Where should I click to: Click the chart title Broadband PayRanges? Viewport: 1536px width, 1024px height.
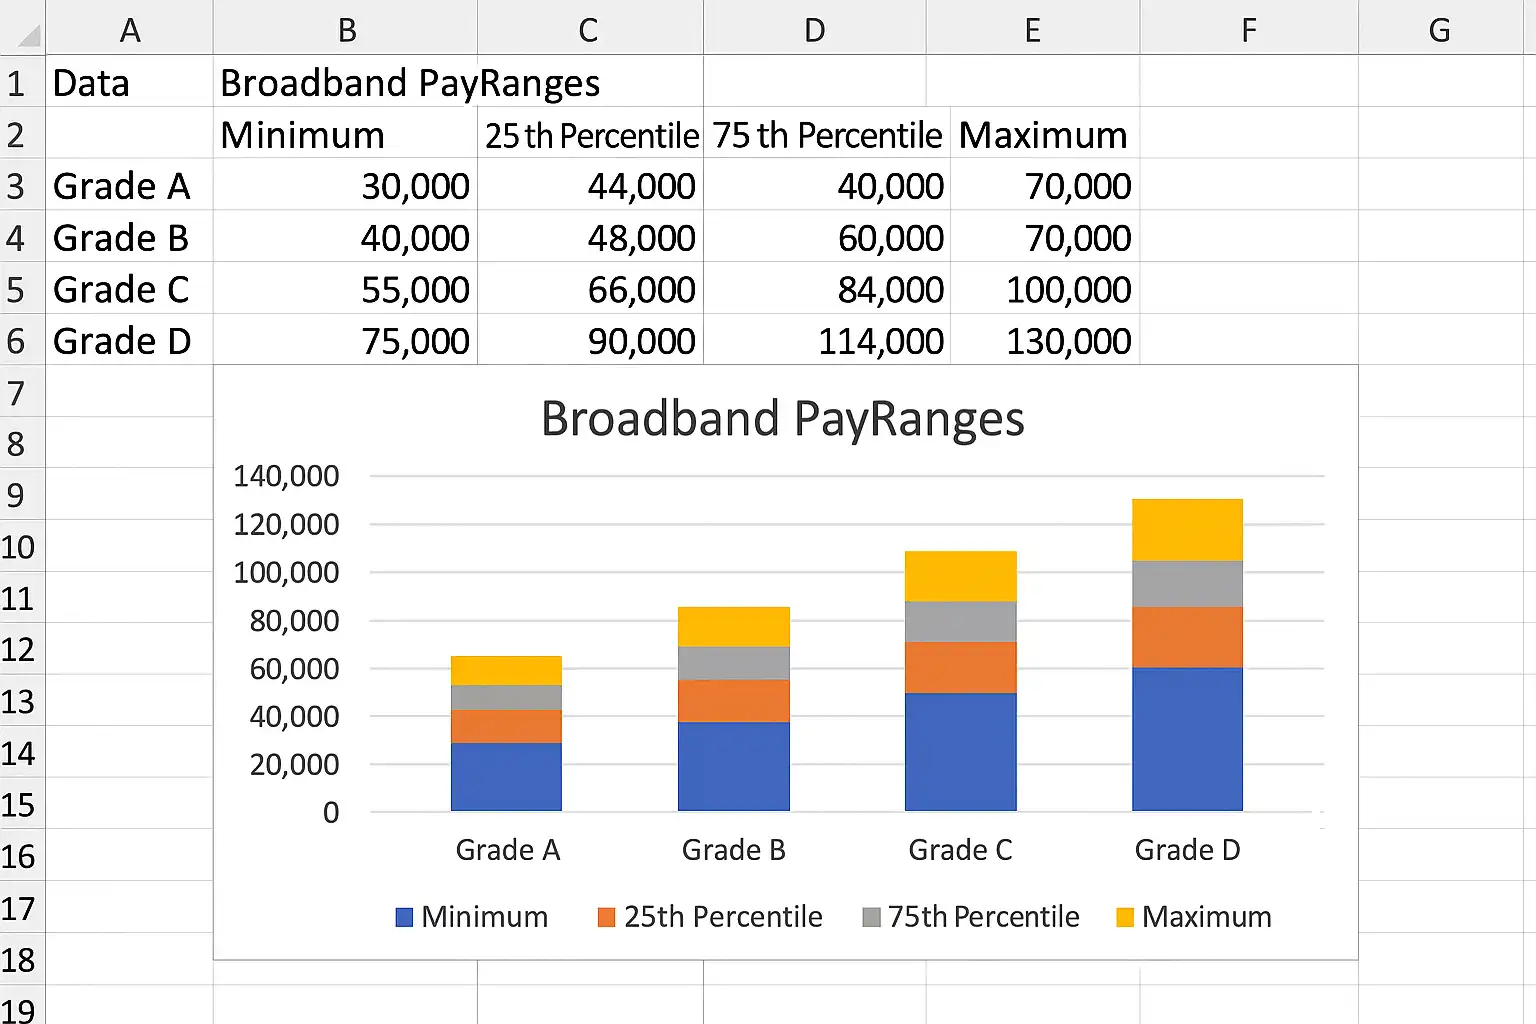782,419
